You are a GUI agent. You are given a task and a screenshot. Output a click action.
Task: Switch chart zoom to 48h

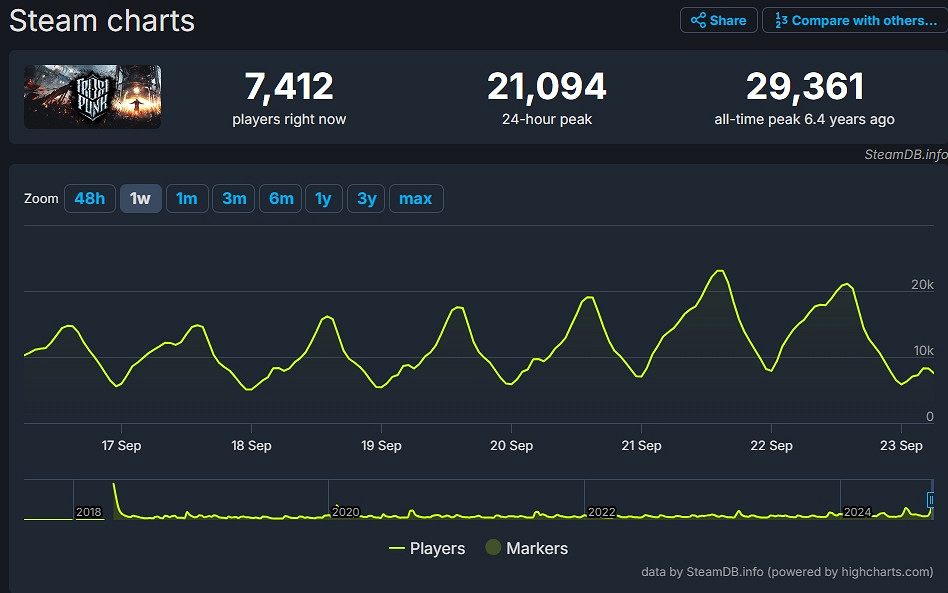pos(89,198)
